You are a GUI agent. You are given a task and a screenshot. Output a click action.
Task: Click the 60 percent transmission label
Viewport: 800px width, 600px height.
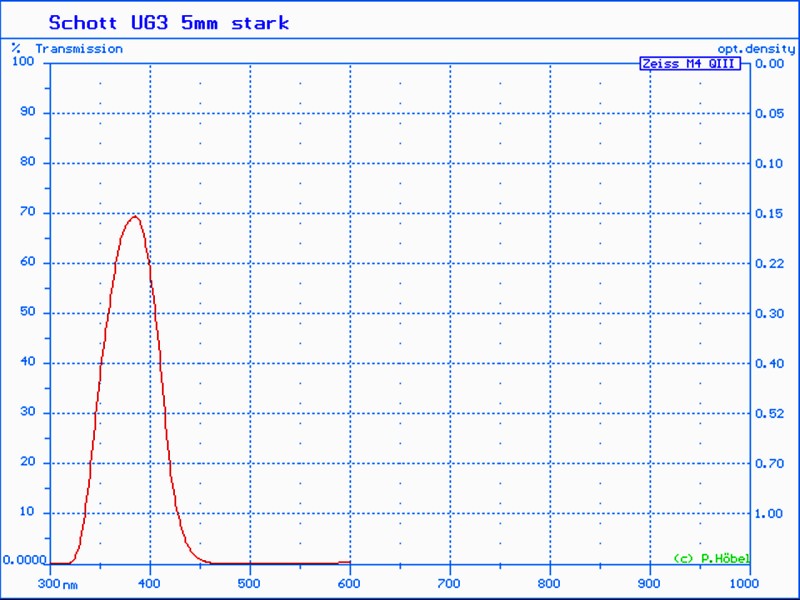click(x=28, y=261)
